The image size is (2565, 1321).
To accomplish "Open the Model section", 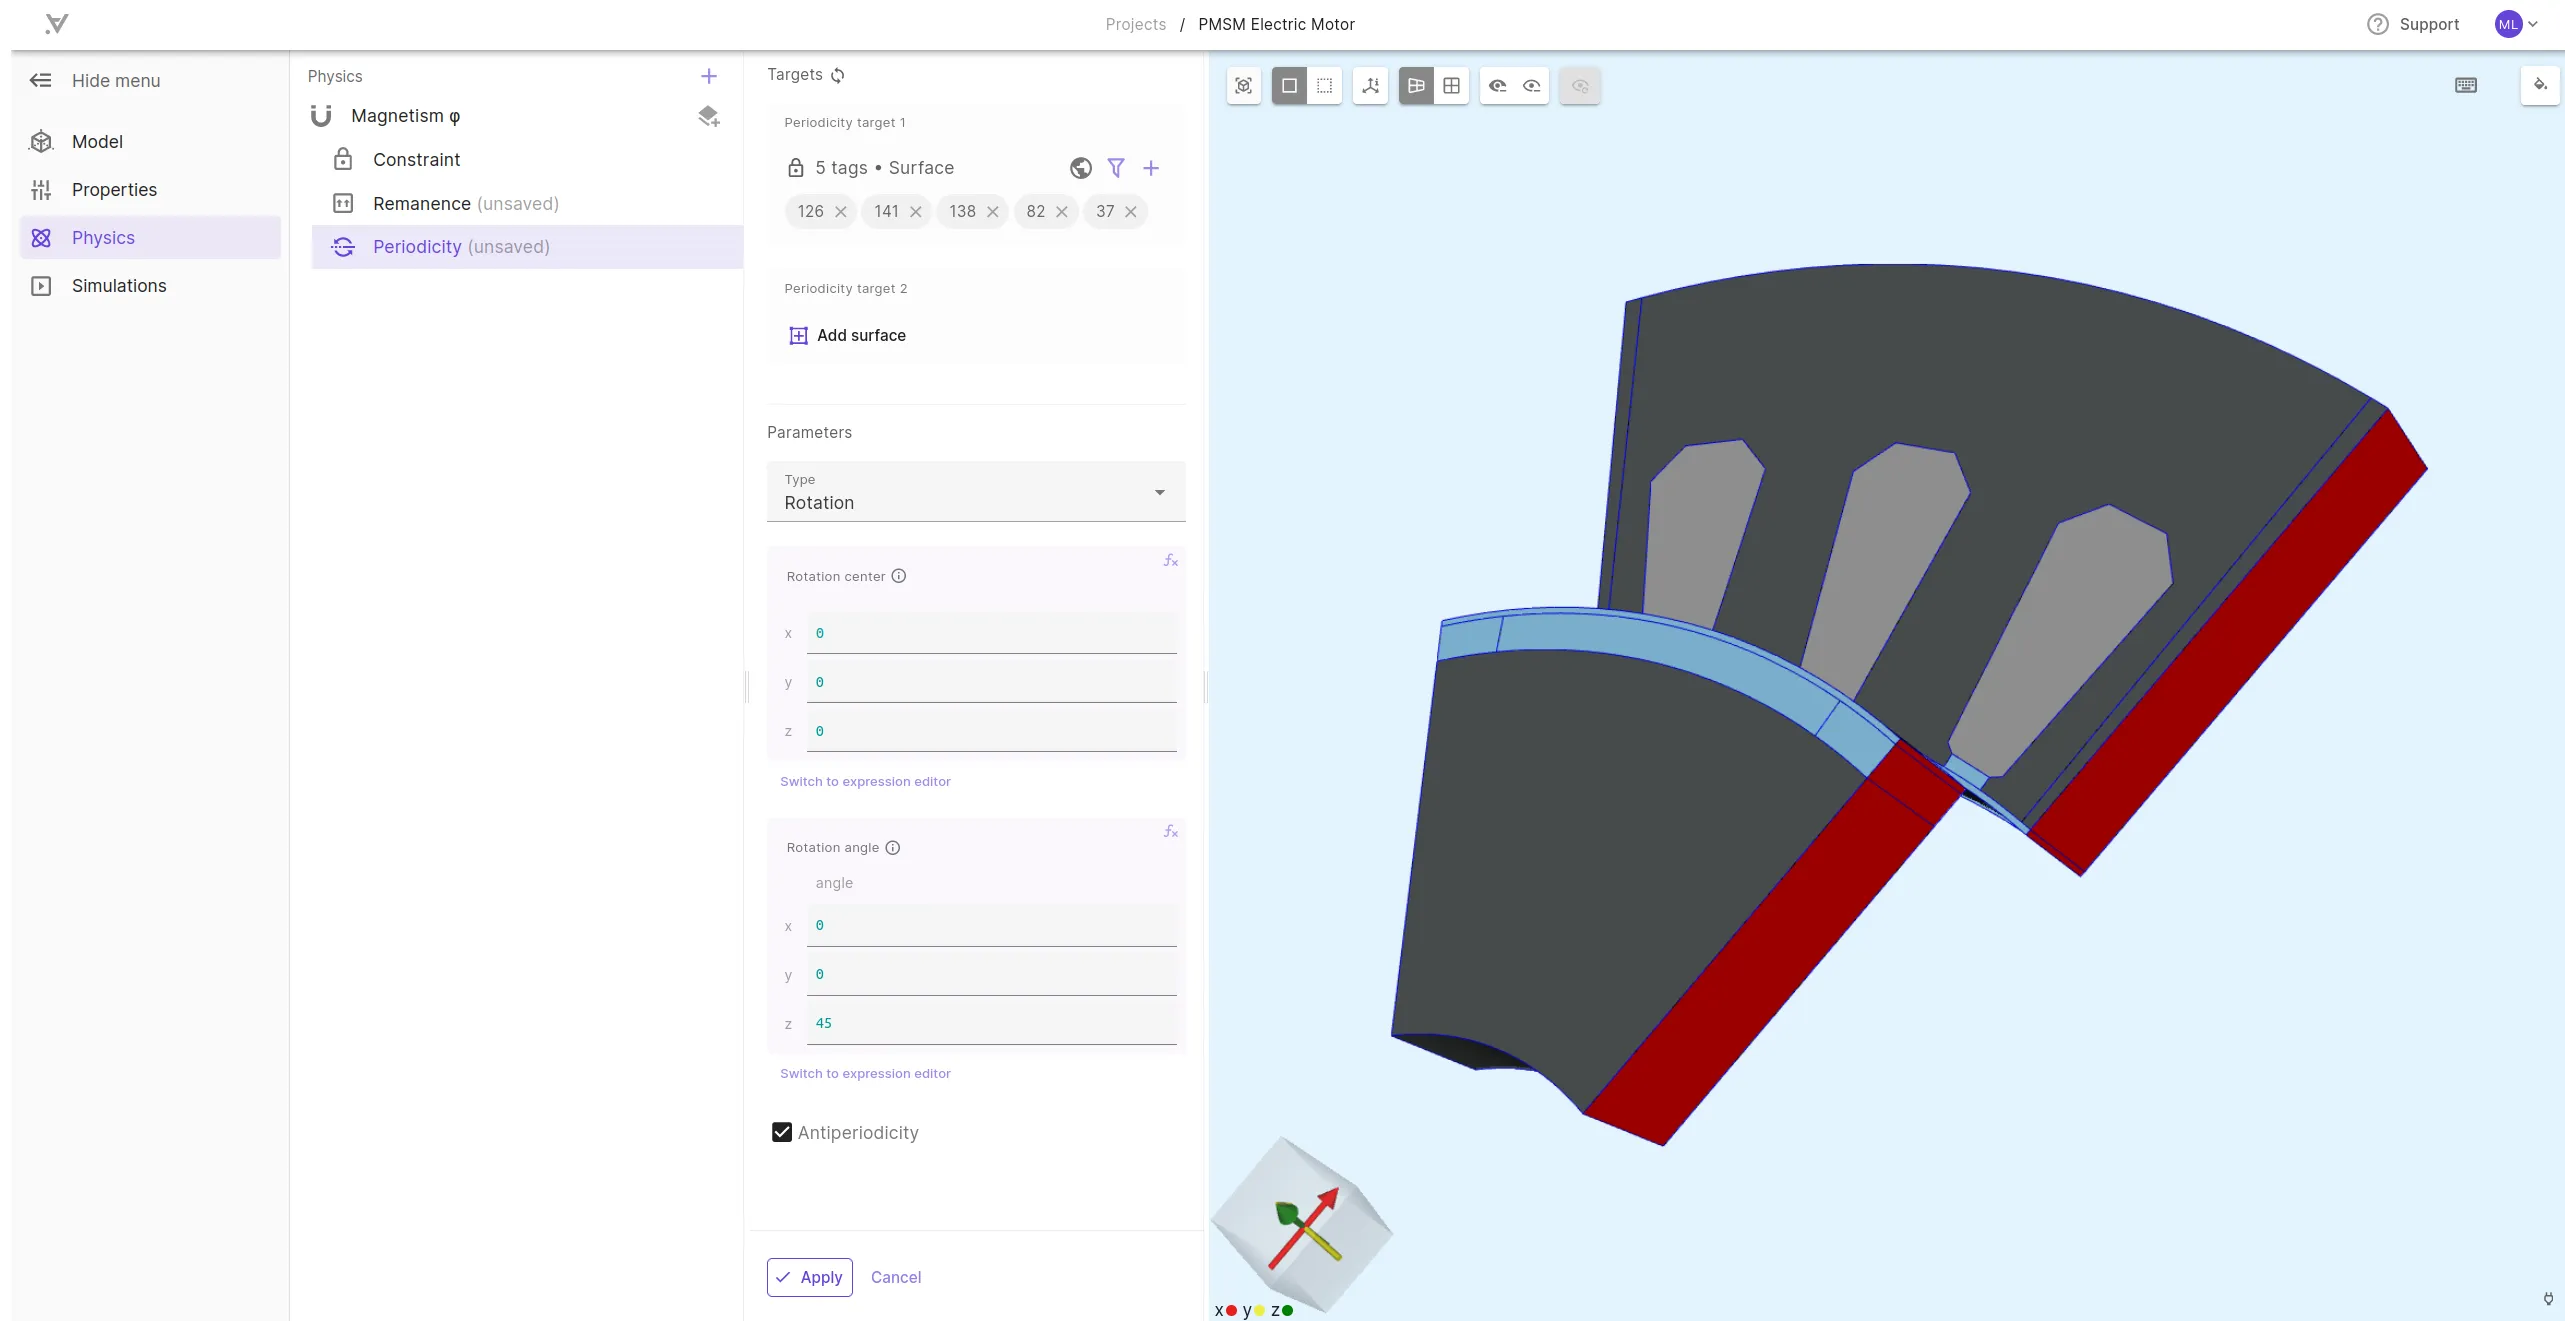I will coord(150,142).
